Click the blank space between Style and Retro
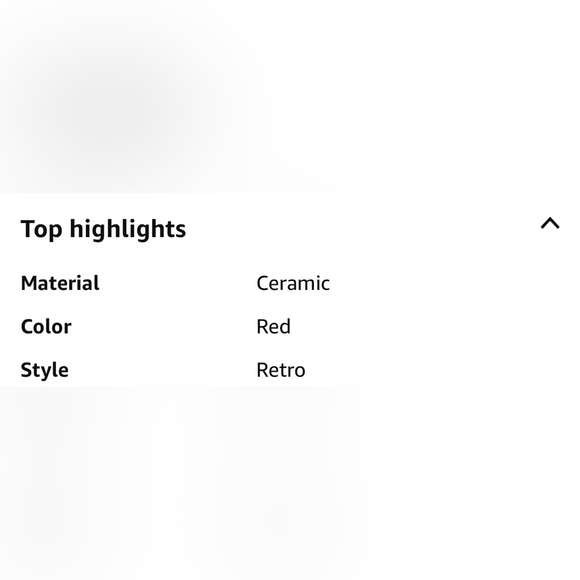580x580 pixels. [162, 370]
